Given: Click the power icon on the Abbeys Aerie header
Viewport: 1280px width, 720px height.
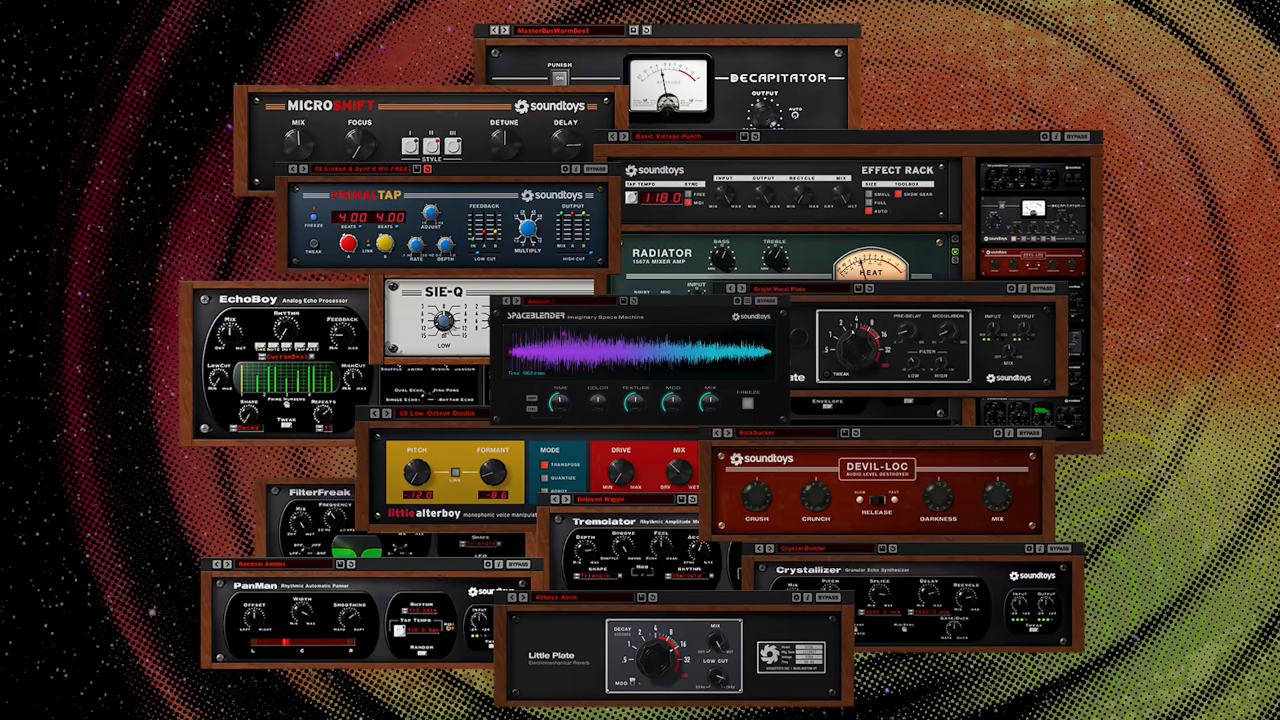Looking at the screenshot, I should click(796, 597).
